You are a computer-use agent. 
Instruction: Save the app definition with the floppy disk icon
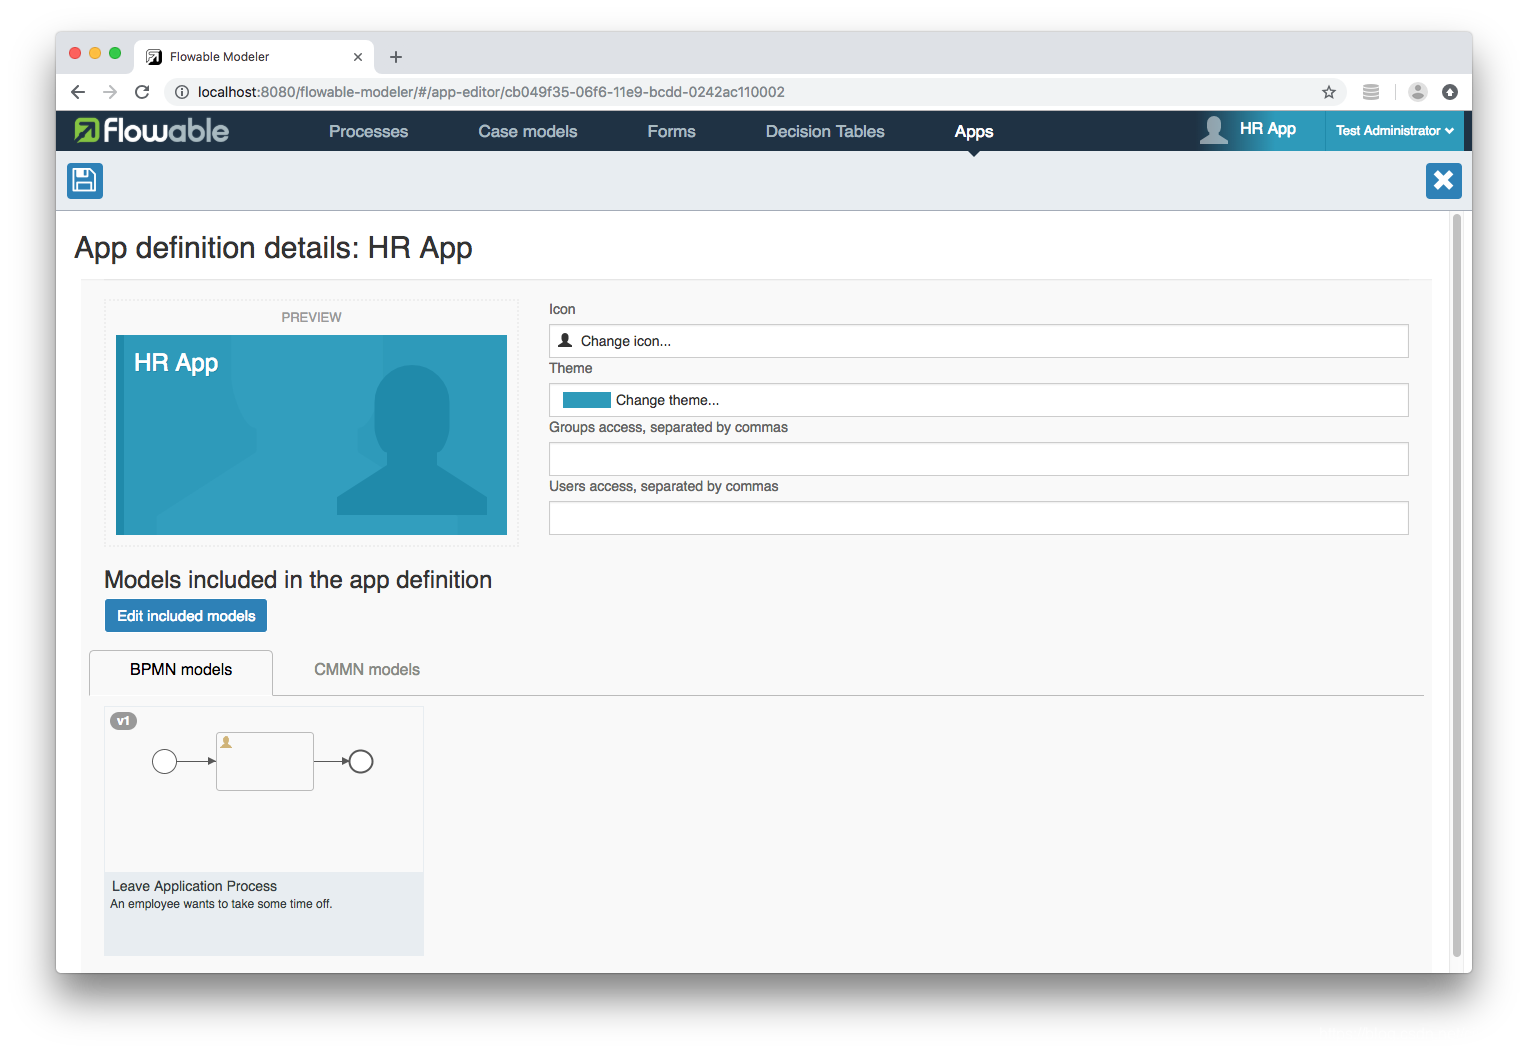85,181
